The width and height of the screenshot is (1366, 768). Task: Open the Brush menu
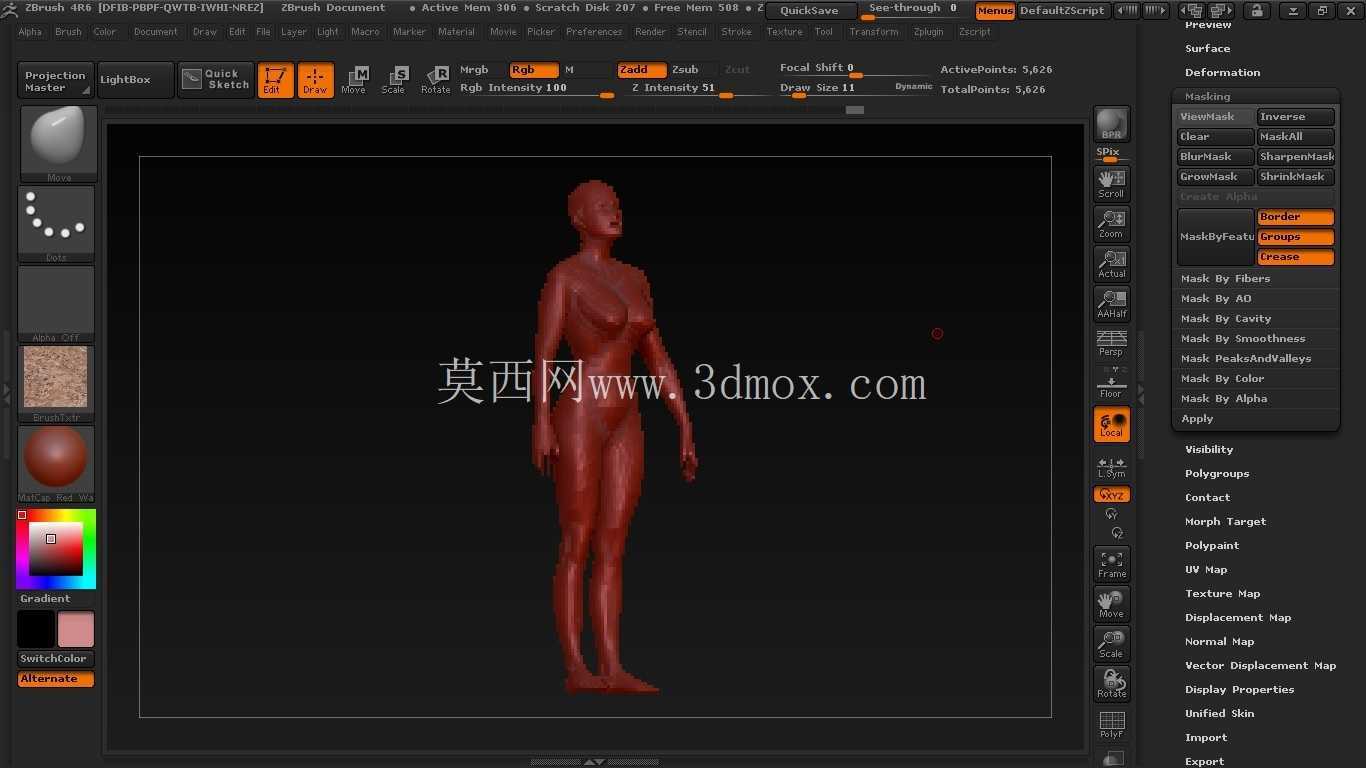tap(68, 32)
